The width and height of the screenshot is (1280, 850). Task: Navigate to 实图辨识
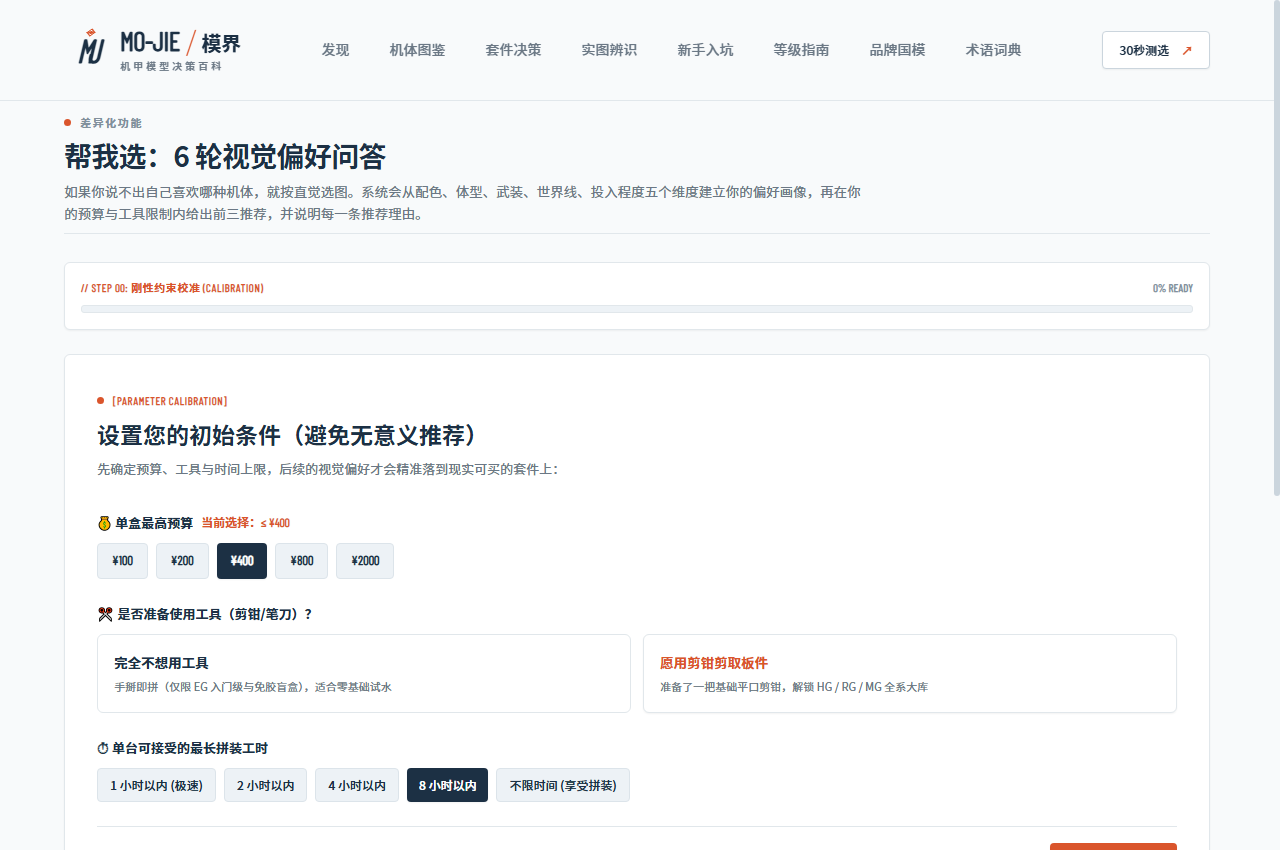(609, 50)
